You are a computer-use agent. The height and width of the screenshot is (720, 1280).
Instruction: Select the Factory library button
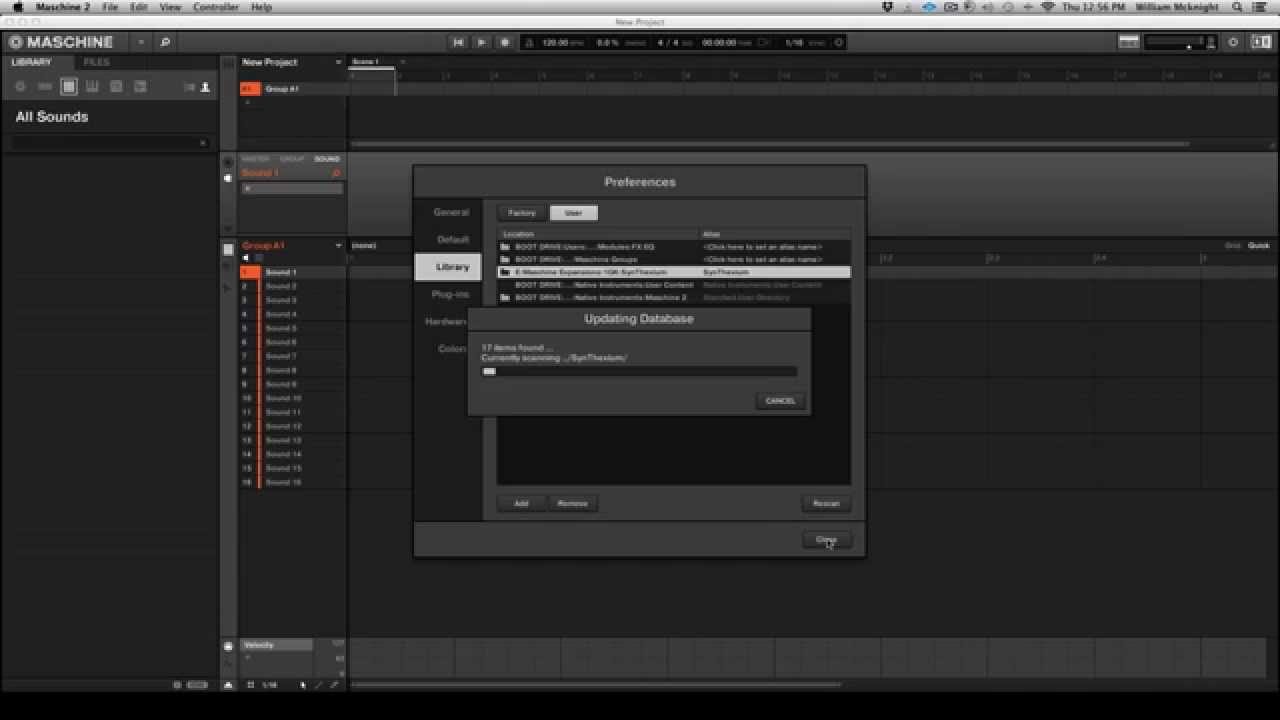[522, 213]
